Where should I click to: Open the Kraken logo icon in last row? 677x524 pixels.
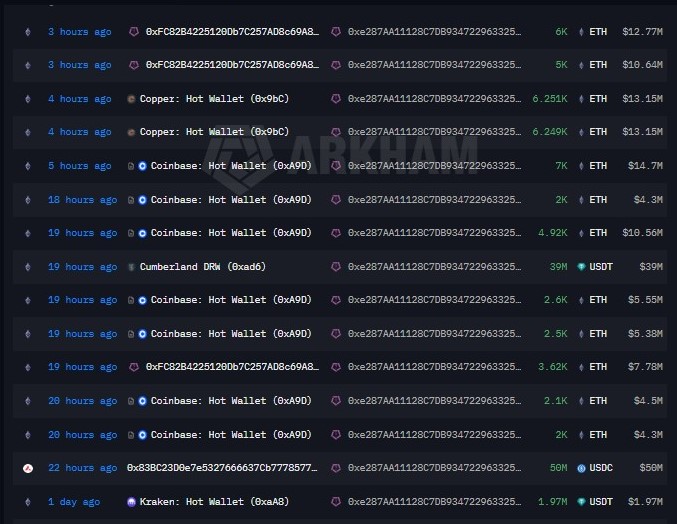131,502
